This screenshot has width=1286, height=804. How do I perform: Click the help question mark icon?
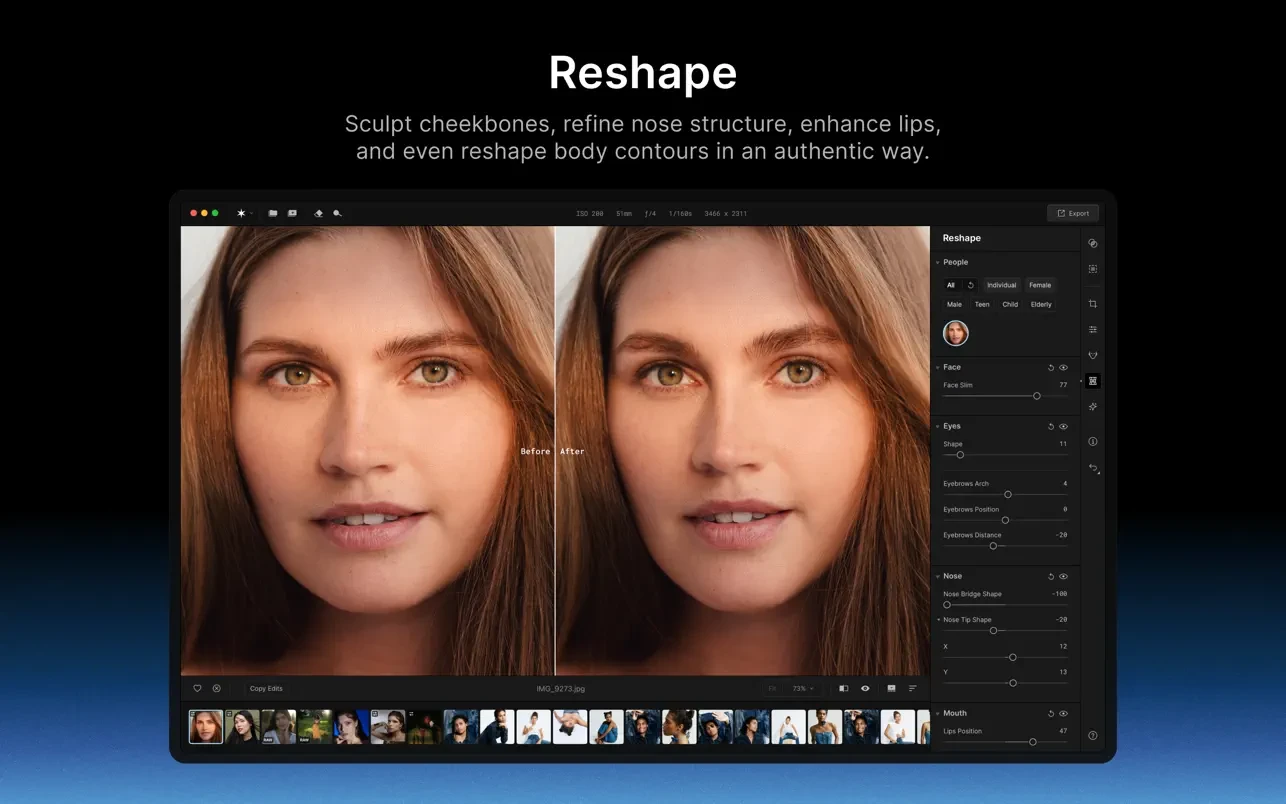(1093, 735)
